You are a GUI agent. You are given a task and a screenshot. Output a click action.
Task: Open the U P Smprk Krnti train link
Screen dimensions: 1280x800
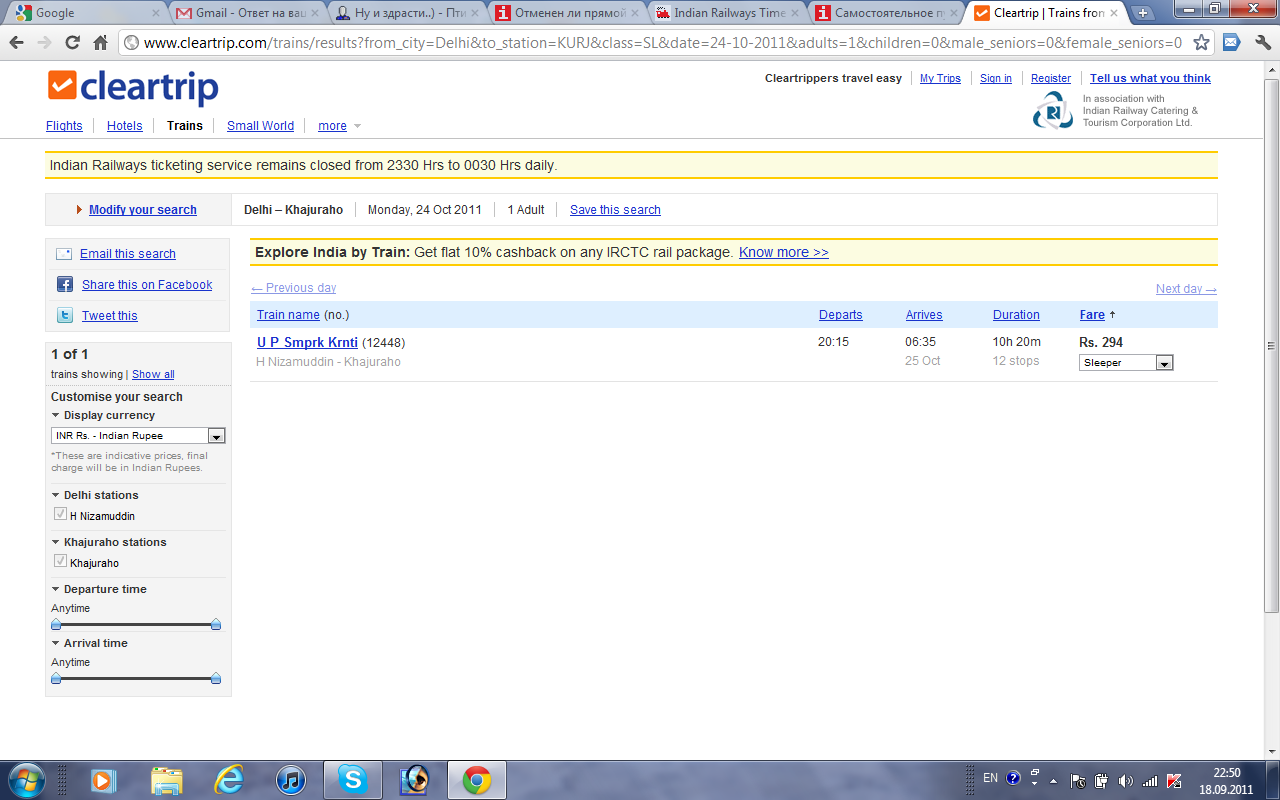tap(307, 343)
